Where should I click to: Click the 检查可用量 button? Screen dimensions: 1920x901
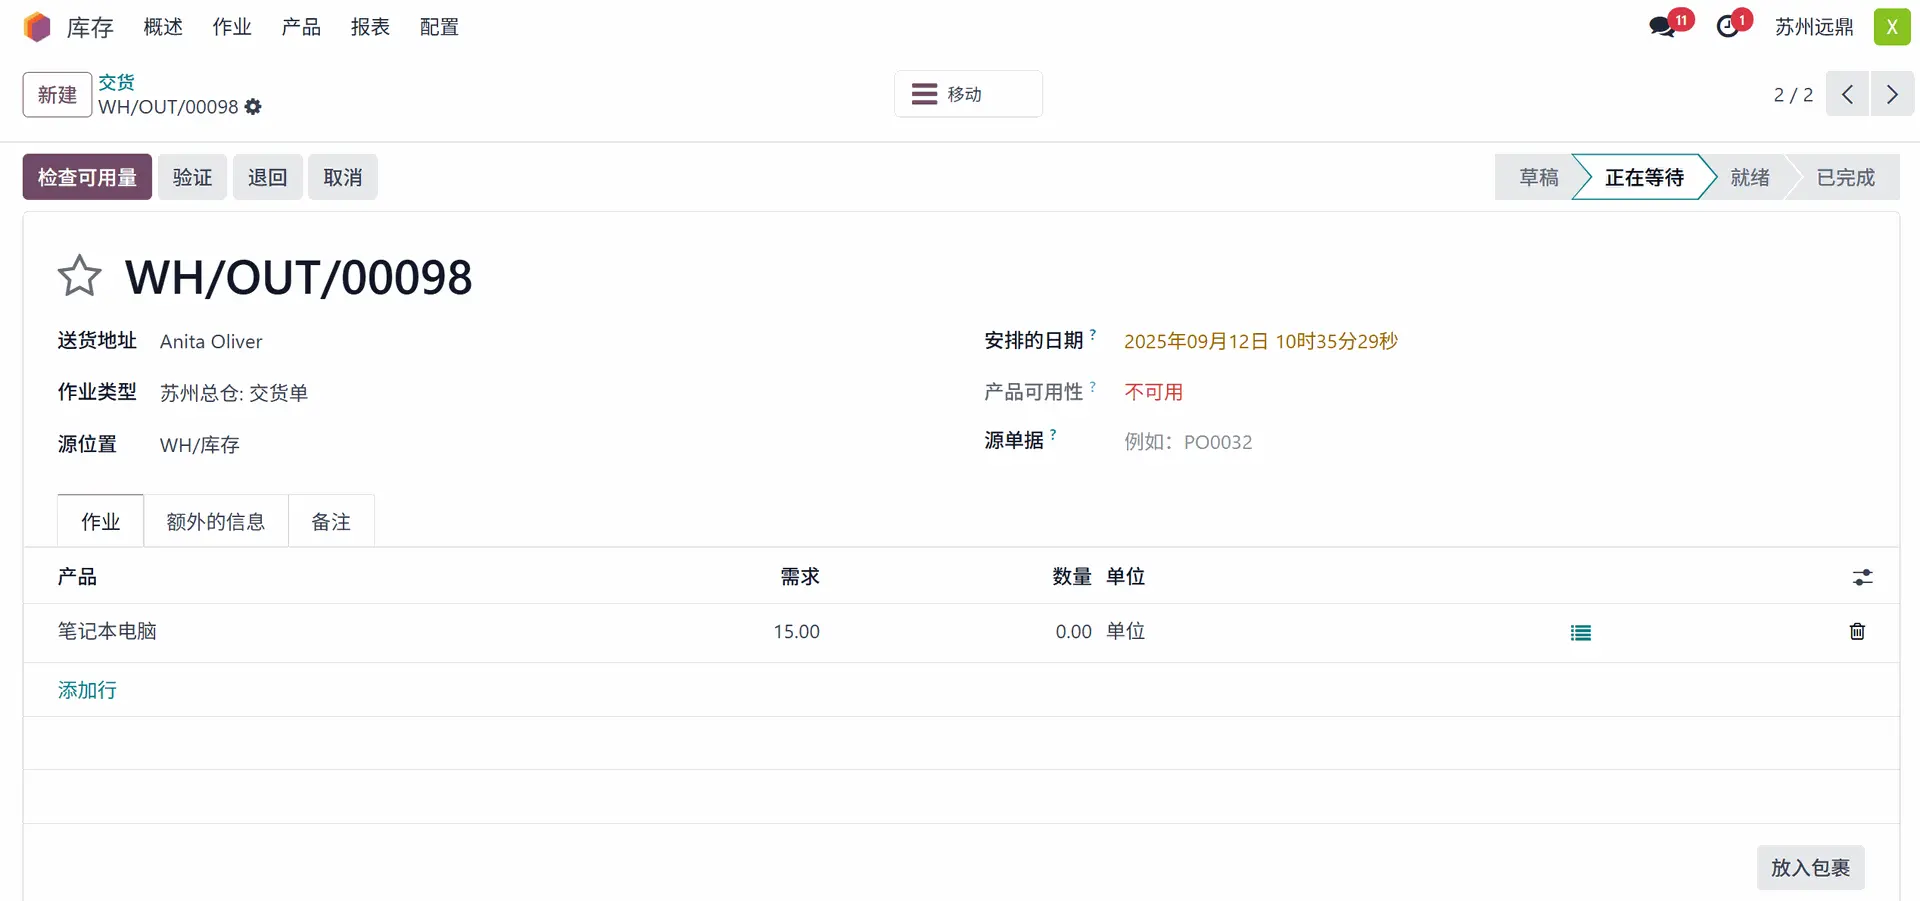pyautogui.click(x=87, y=177)
